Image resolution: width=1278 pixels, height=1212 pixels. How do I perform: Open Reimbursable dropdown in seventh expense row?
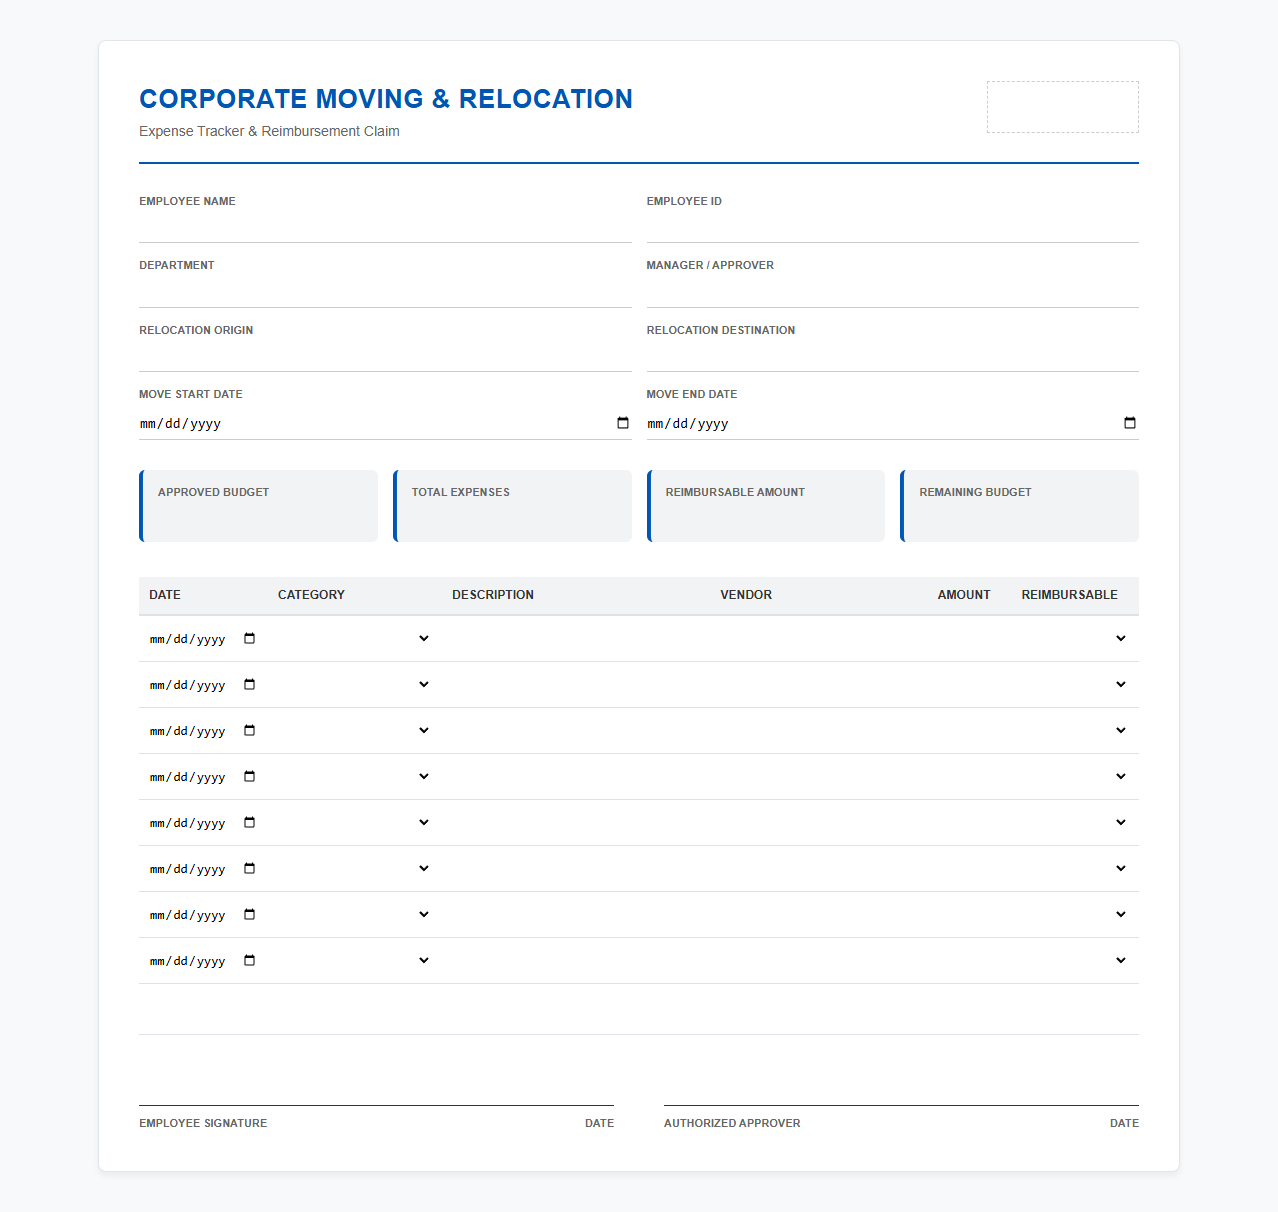click(x=1074, y=914)
